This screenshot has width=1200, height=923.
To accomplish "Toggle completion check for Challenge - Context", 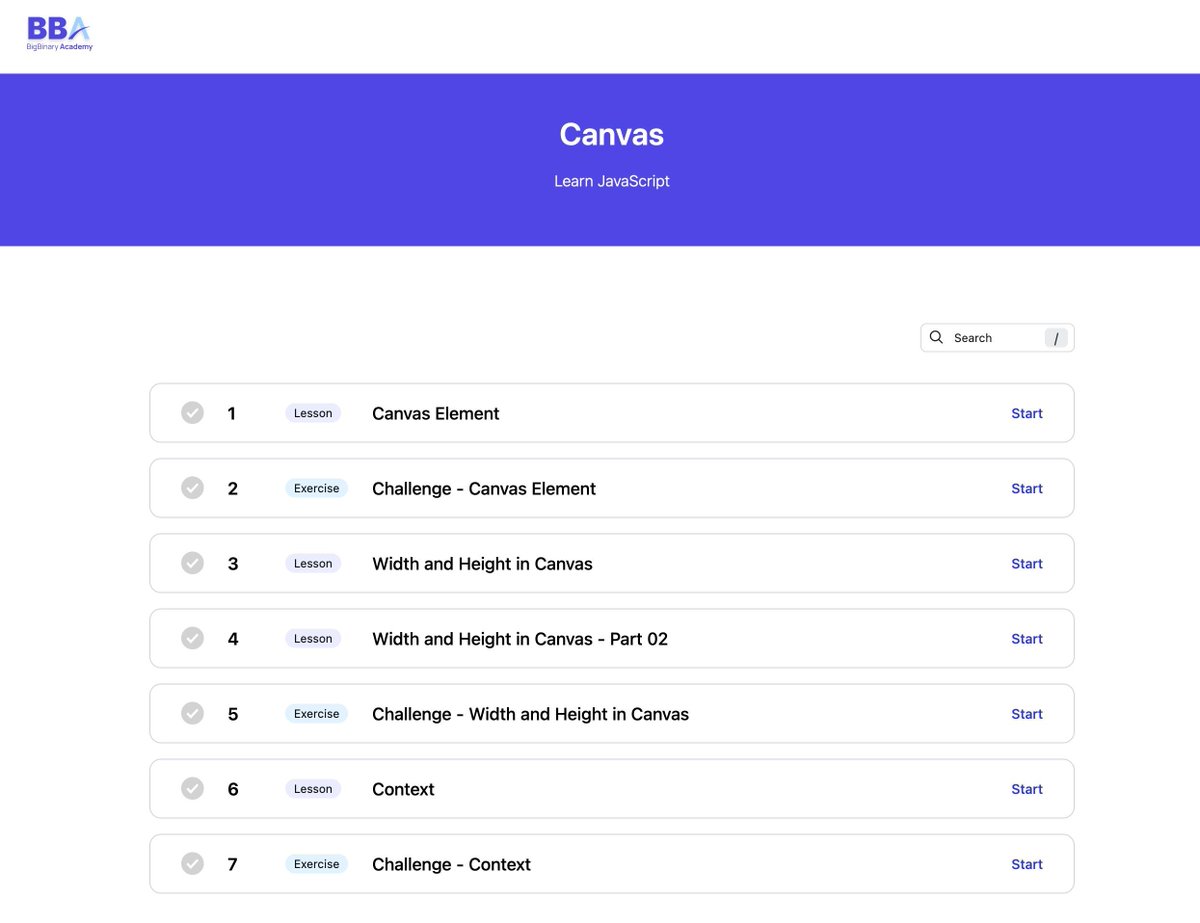I will pyautogui.click(x=192, y=863).
